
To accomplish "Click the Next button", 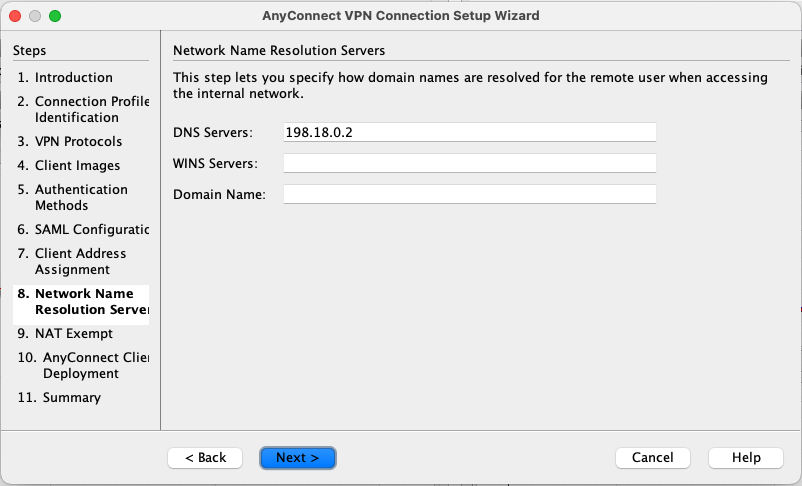I will pyautogui.click(x=297, y=457).
